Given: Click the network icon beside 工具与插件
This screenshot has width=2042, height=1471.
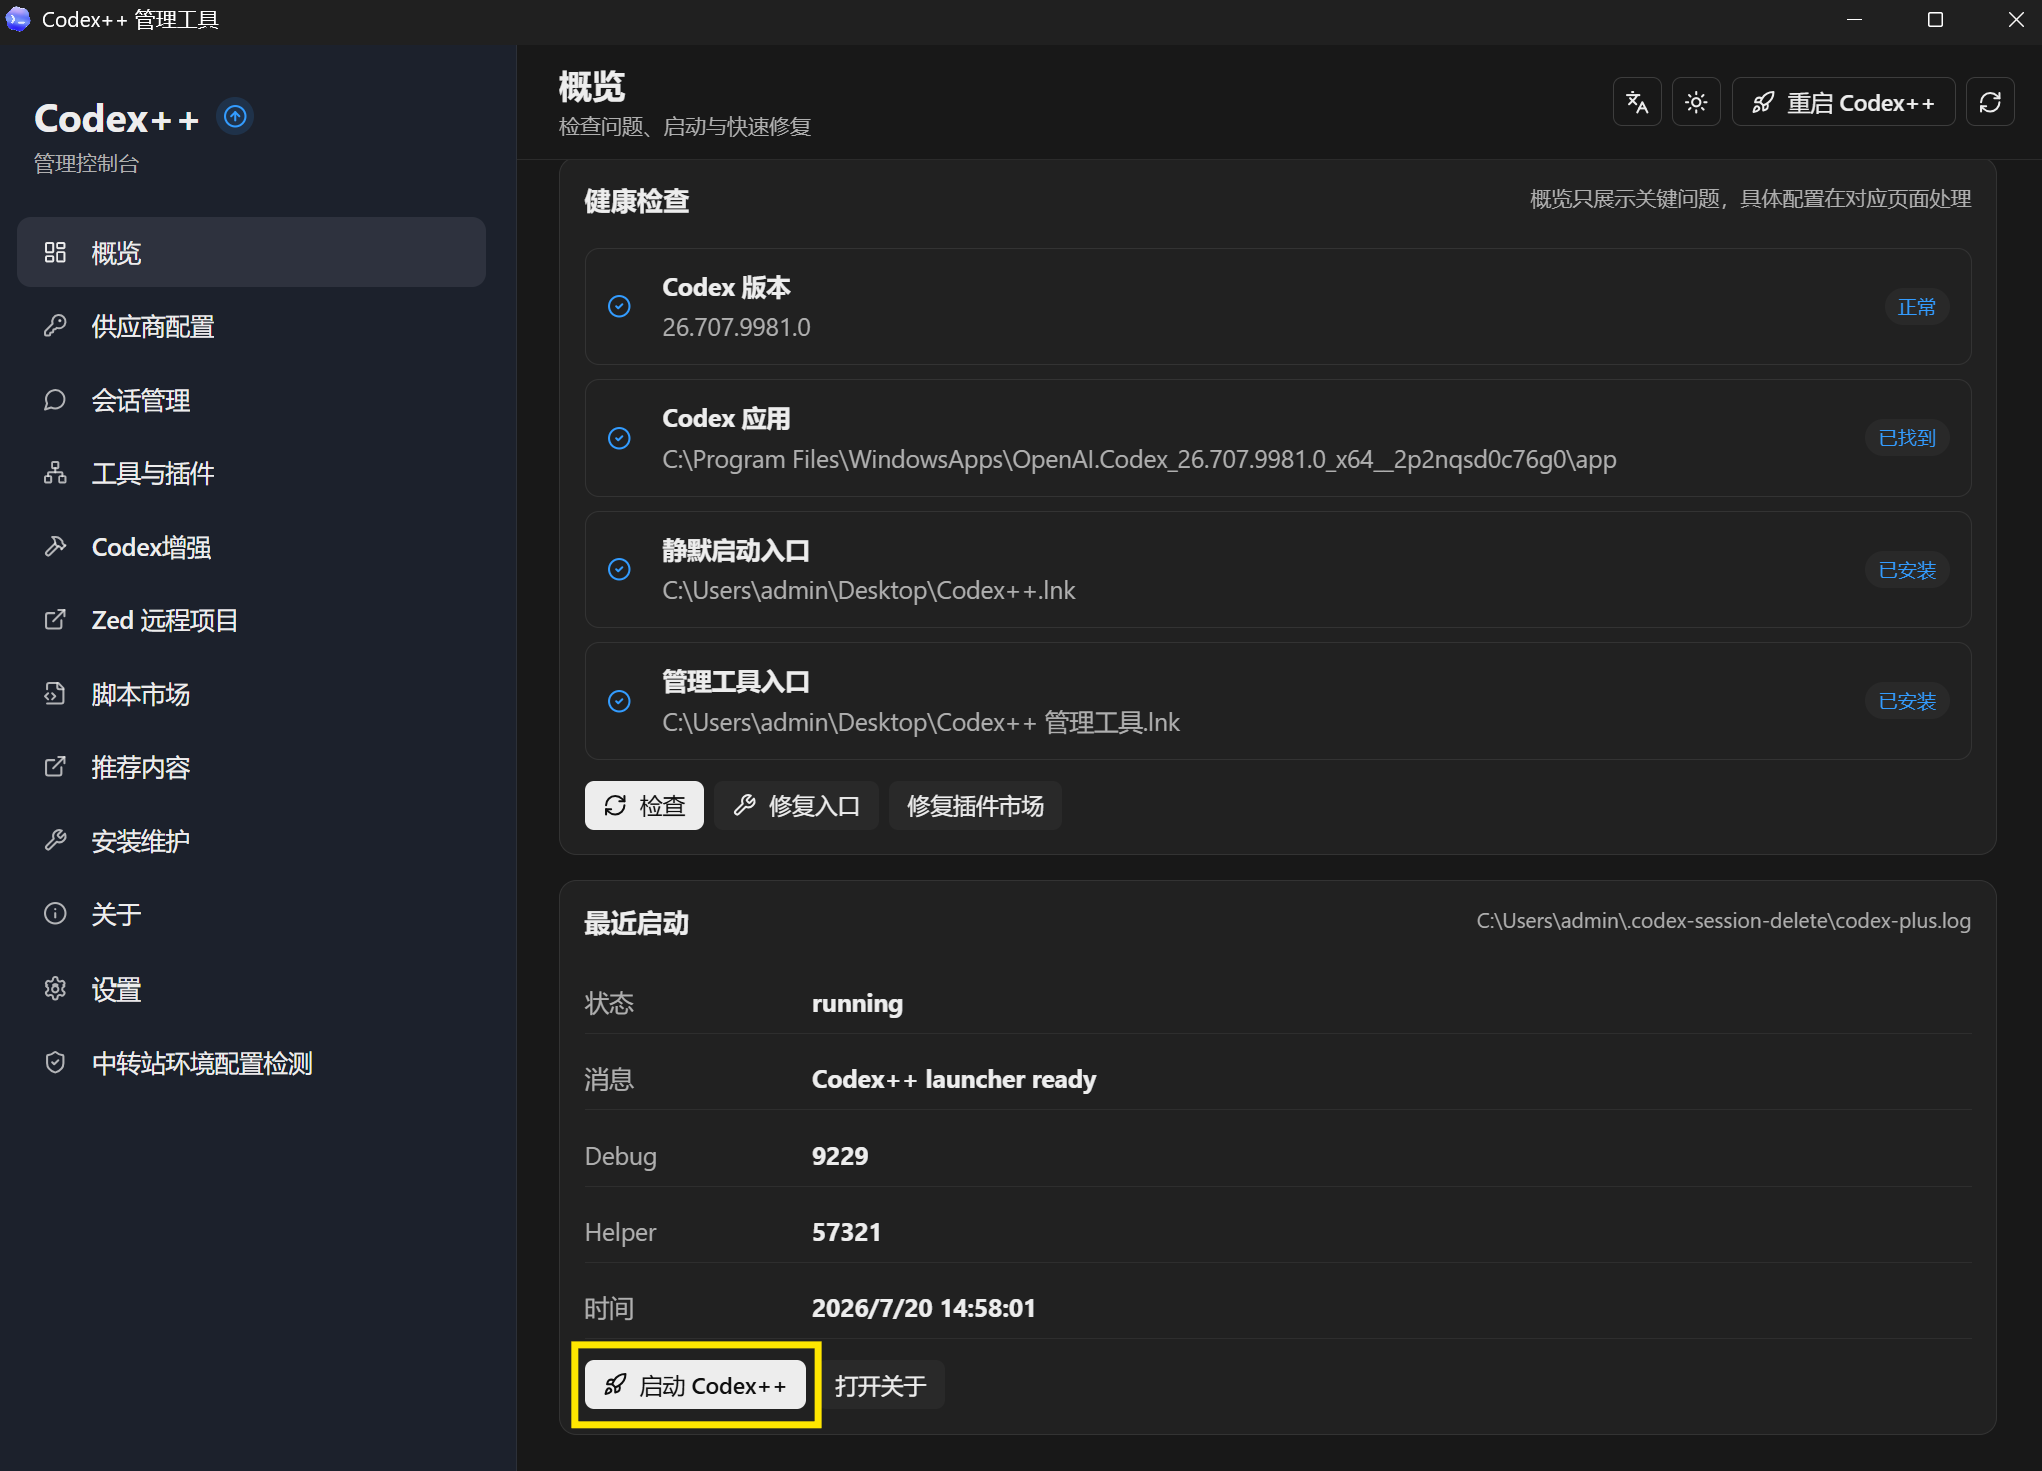Looking at the screenshot, I should coord(55,473).
